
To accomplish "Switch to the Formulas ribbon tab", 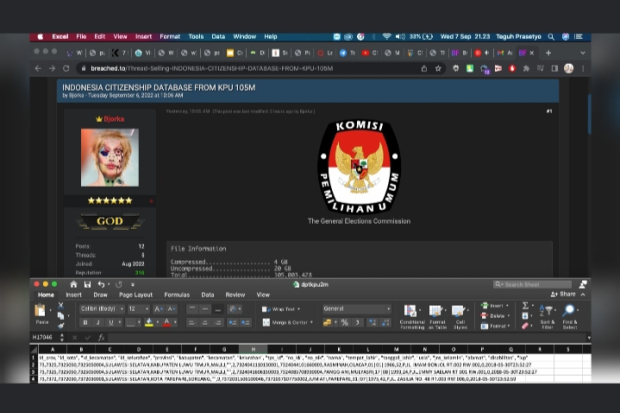I will click(177, 295).
